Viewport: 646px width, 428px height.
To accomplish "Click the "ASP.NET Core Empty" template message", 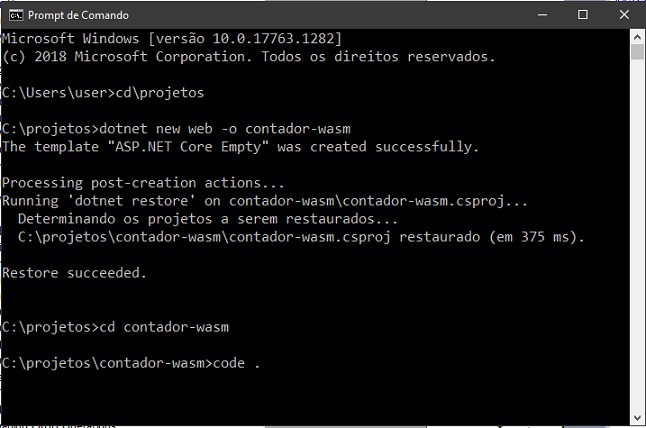I will pos(241,147).
